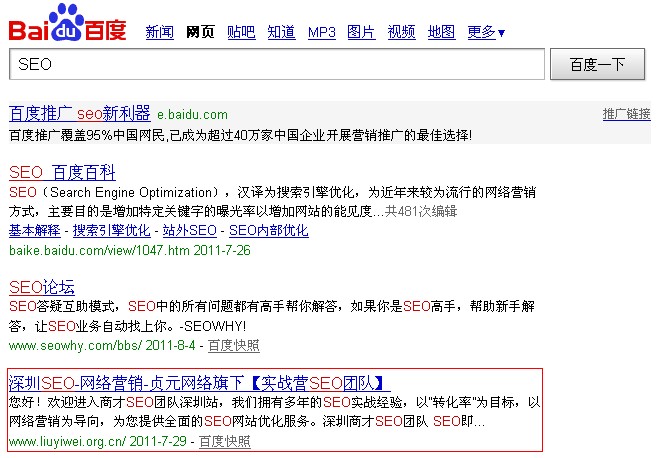Select the 网页 search tab

coord(200,32)
